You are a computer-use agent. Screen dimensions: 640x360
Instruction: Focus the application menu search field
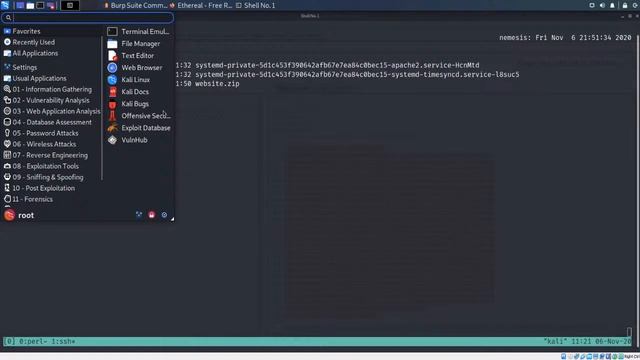pyautogui.click(x=88, y=18)
